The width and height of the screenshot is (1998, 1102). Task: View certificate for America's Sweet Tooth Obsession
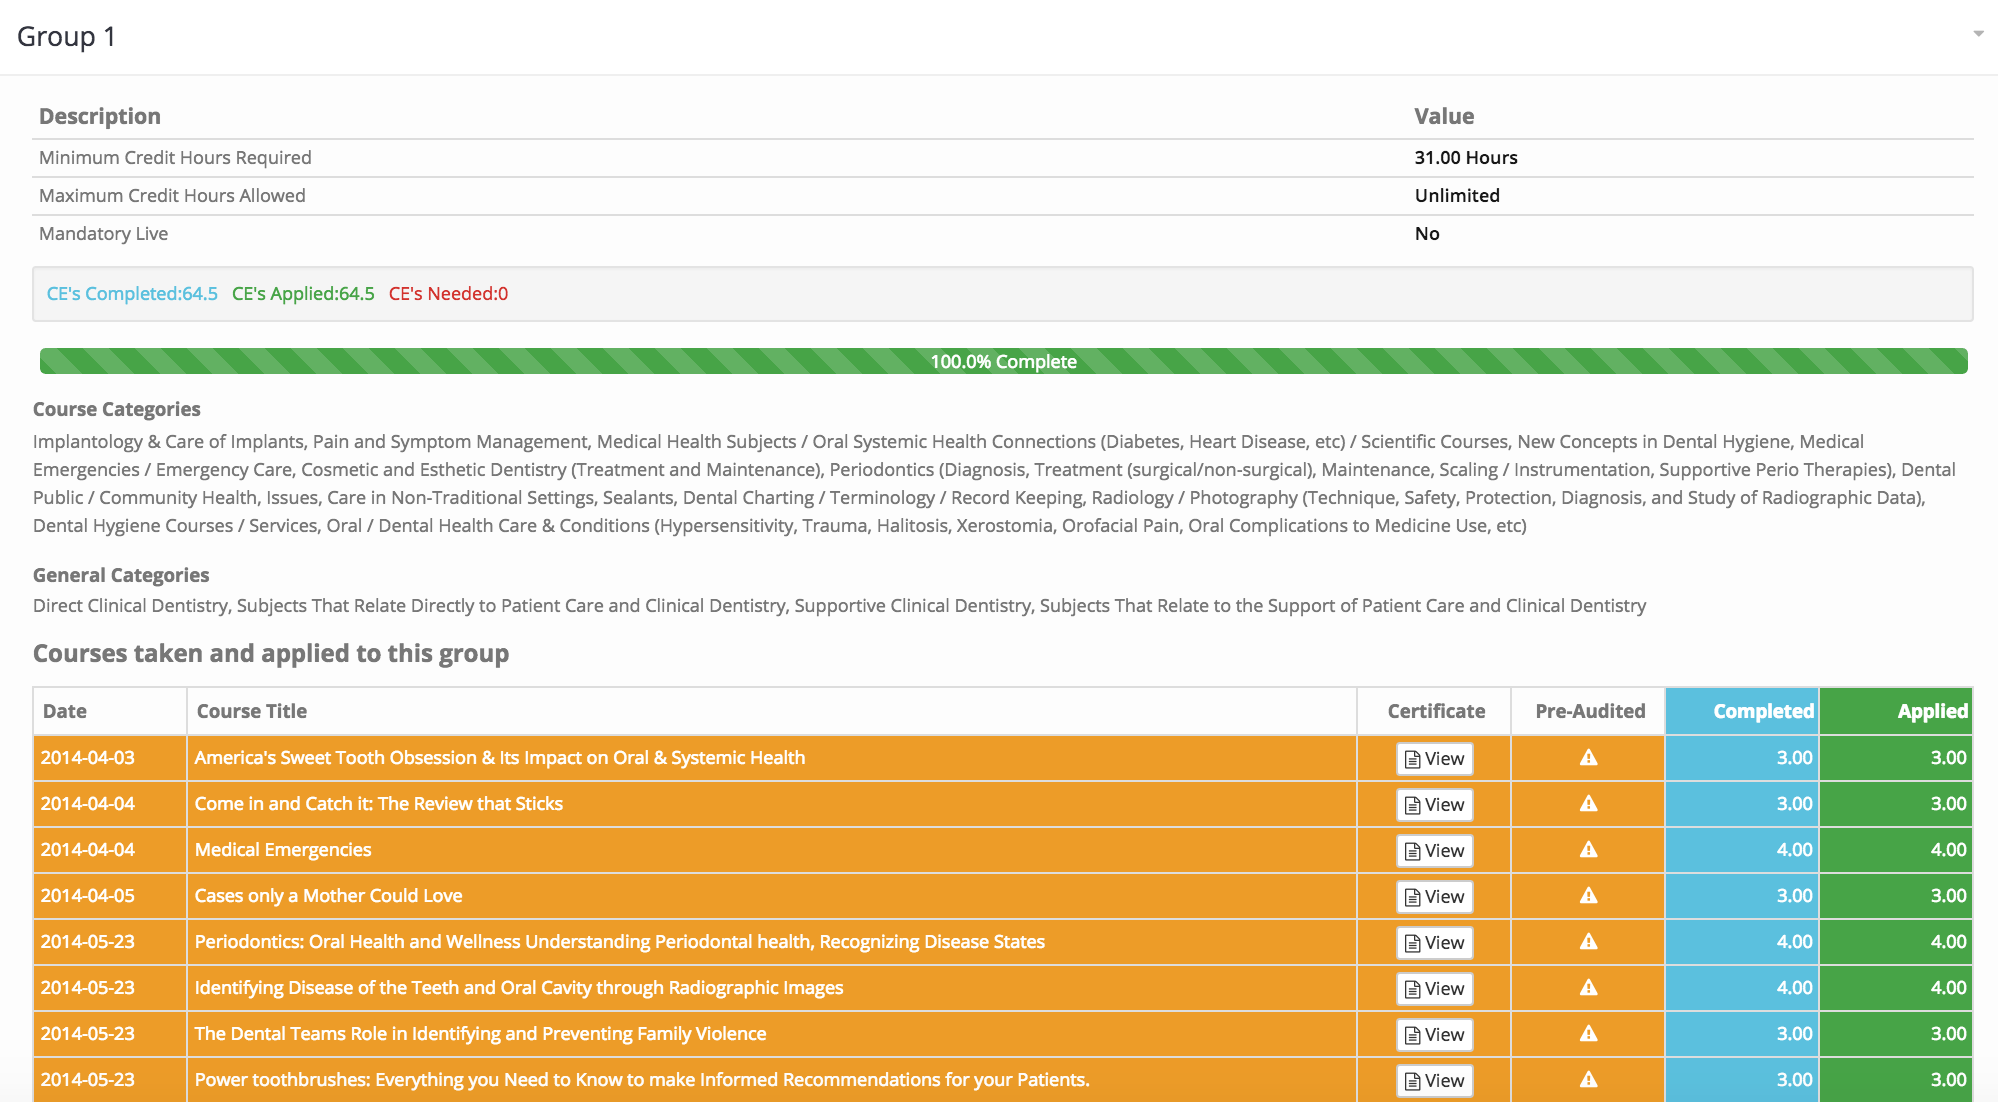(1434, 759)
